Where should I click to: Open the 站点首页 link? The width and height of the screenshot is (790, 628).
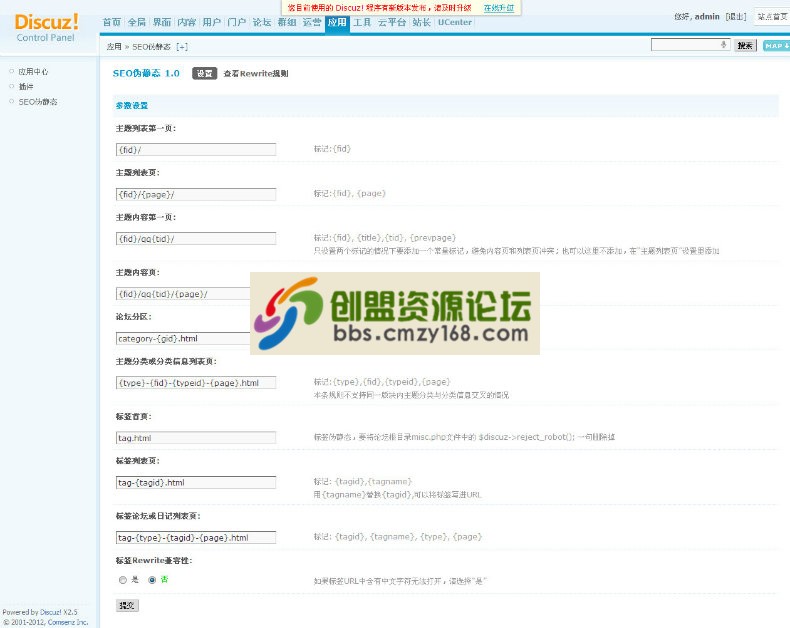772,17
